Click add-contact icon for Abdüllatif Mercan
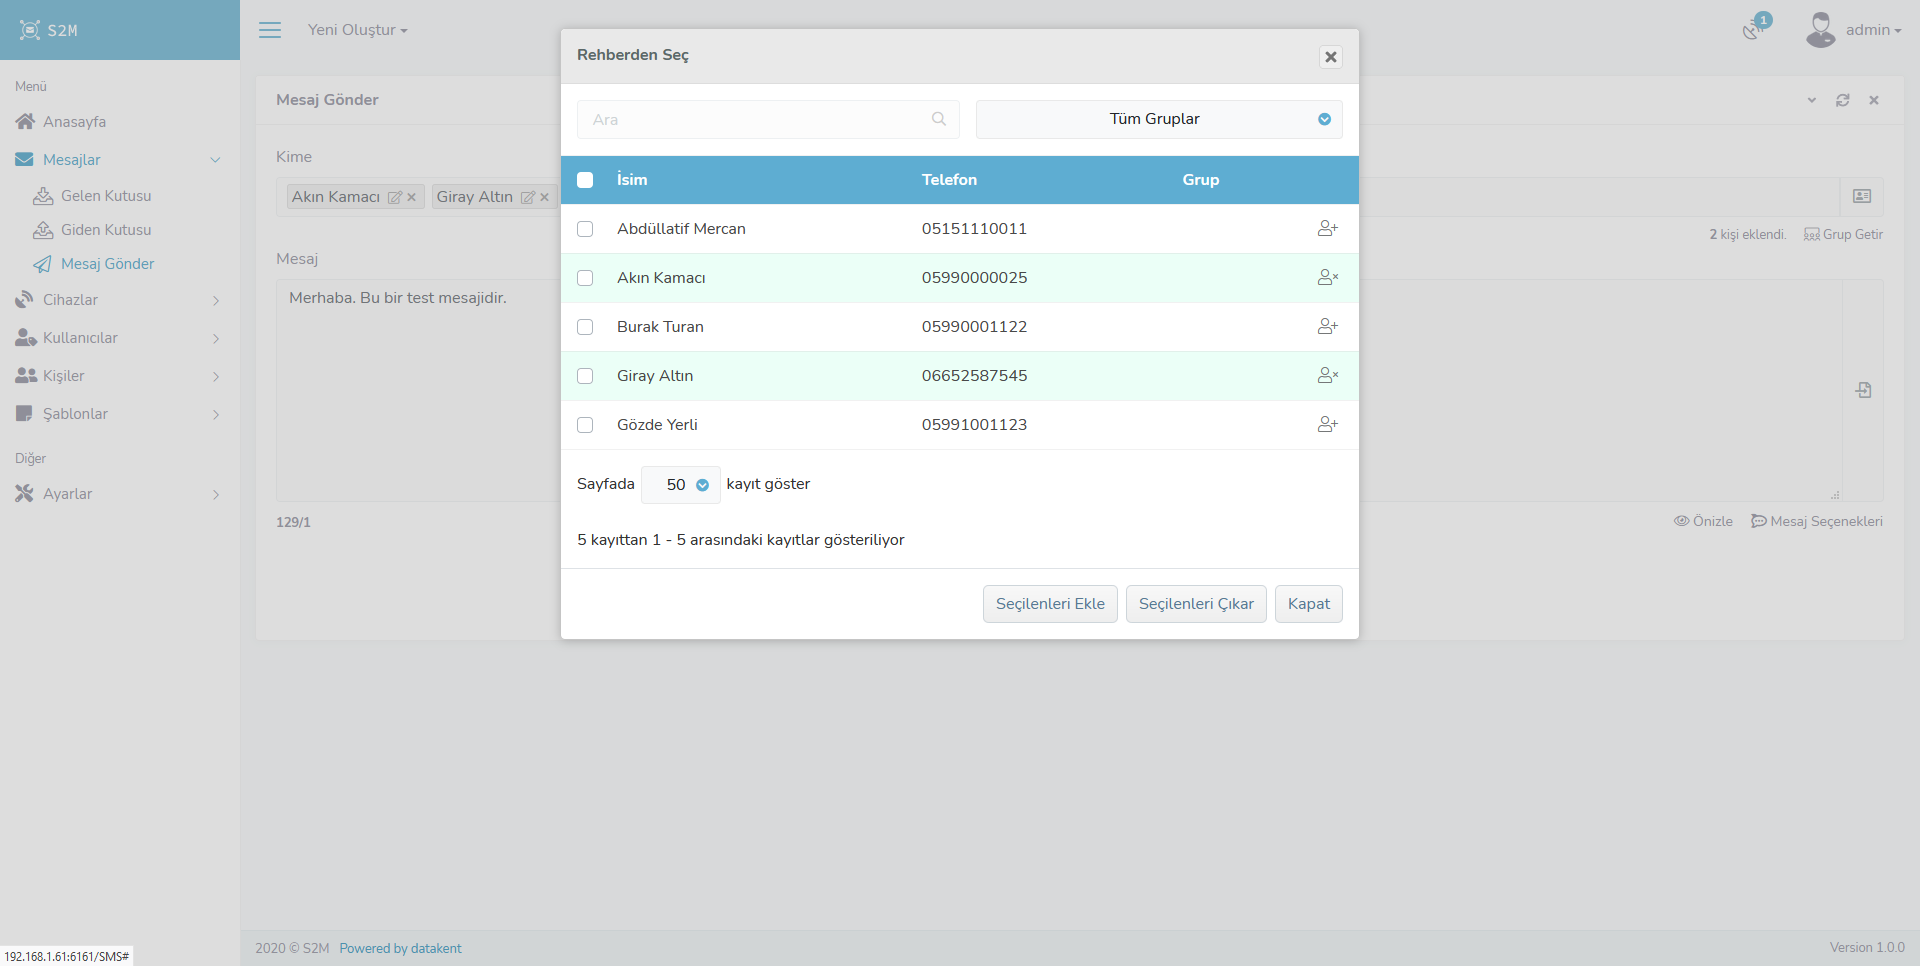Viewport: 1920px width, 966px height. click(x=1327, y=229)
